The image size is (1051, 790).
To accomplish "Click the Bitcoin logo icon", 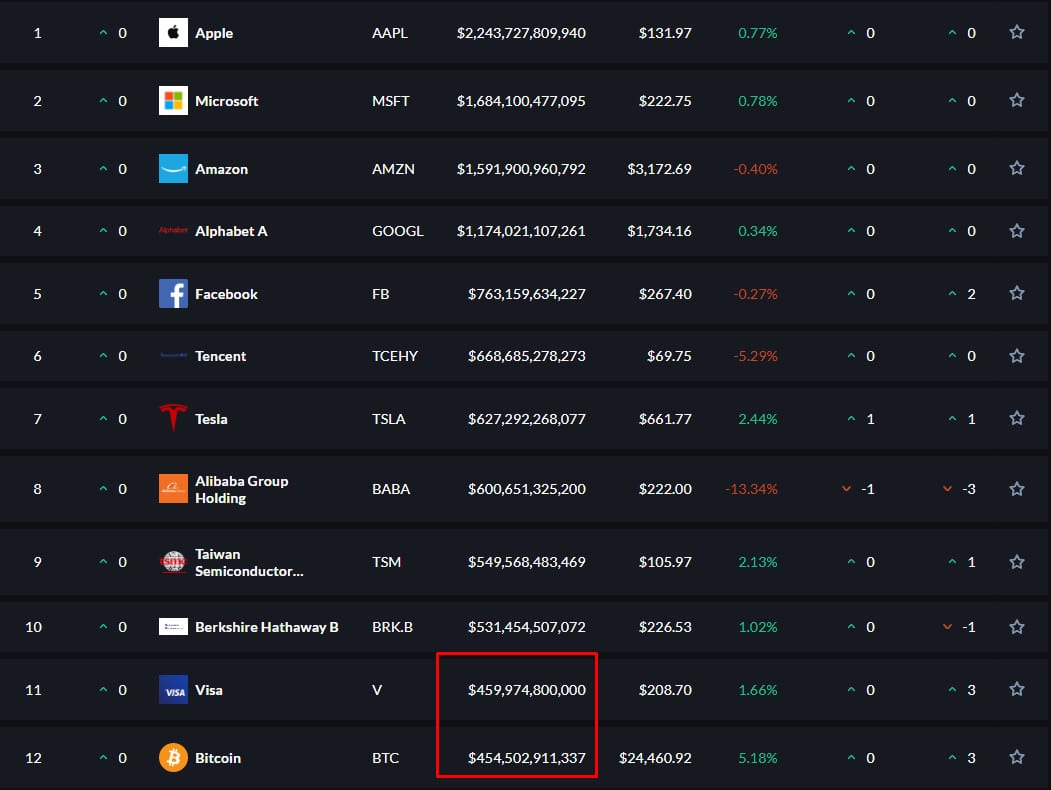I will (173, 758).
